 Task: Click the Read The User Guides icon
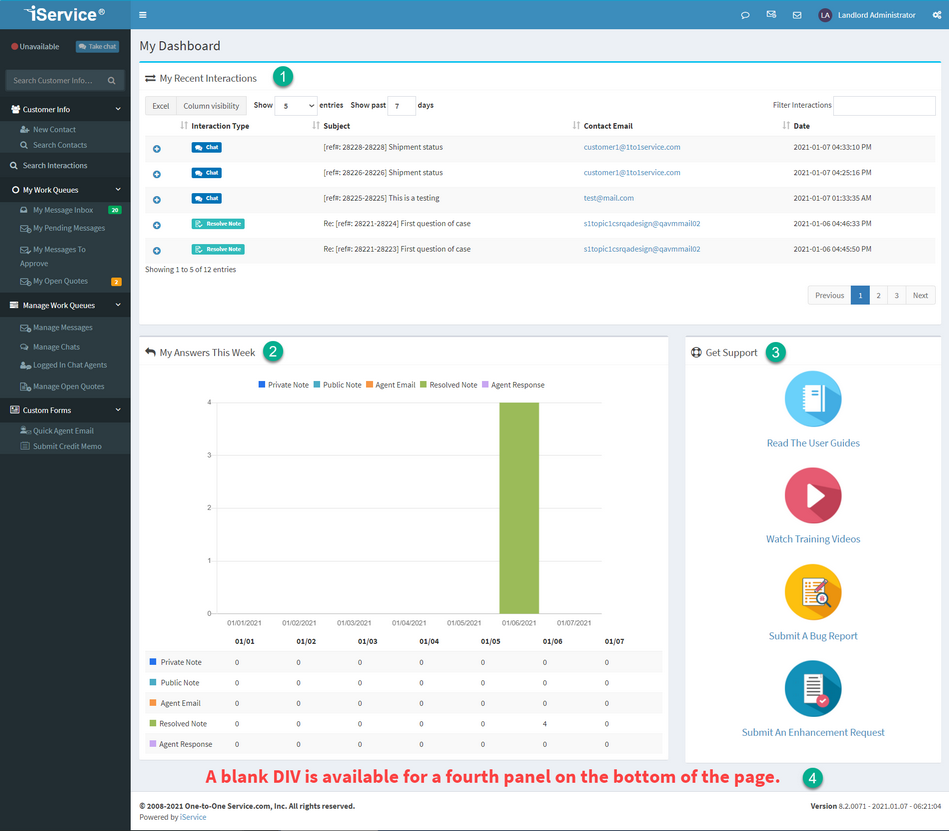point(813,399)
